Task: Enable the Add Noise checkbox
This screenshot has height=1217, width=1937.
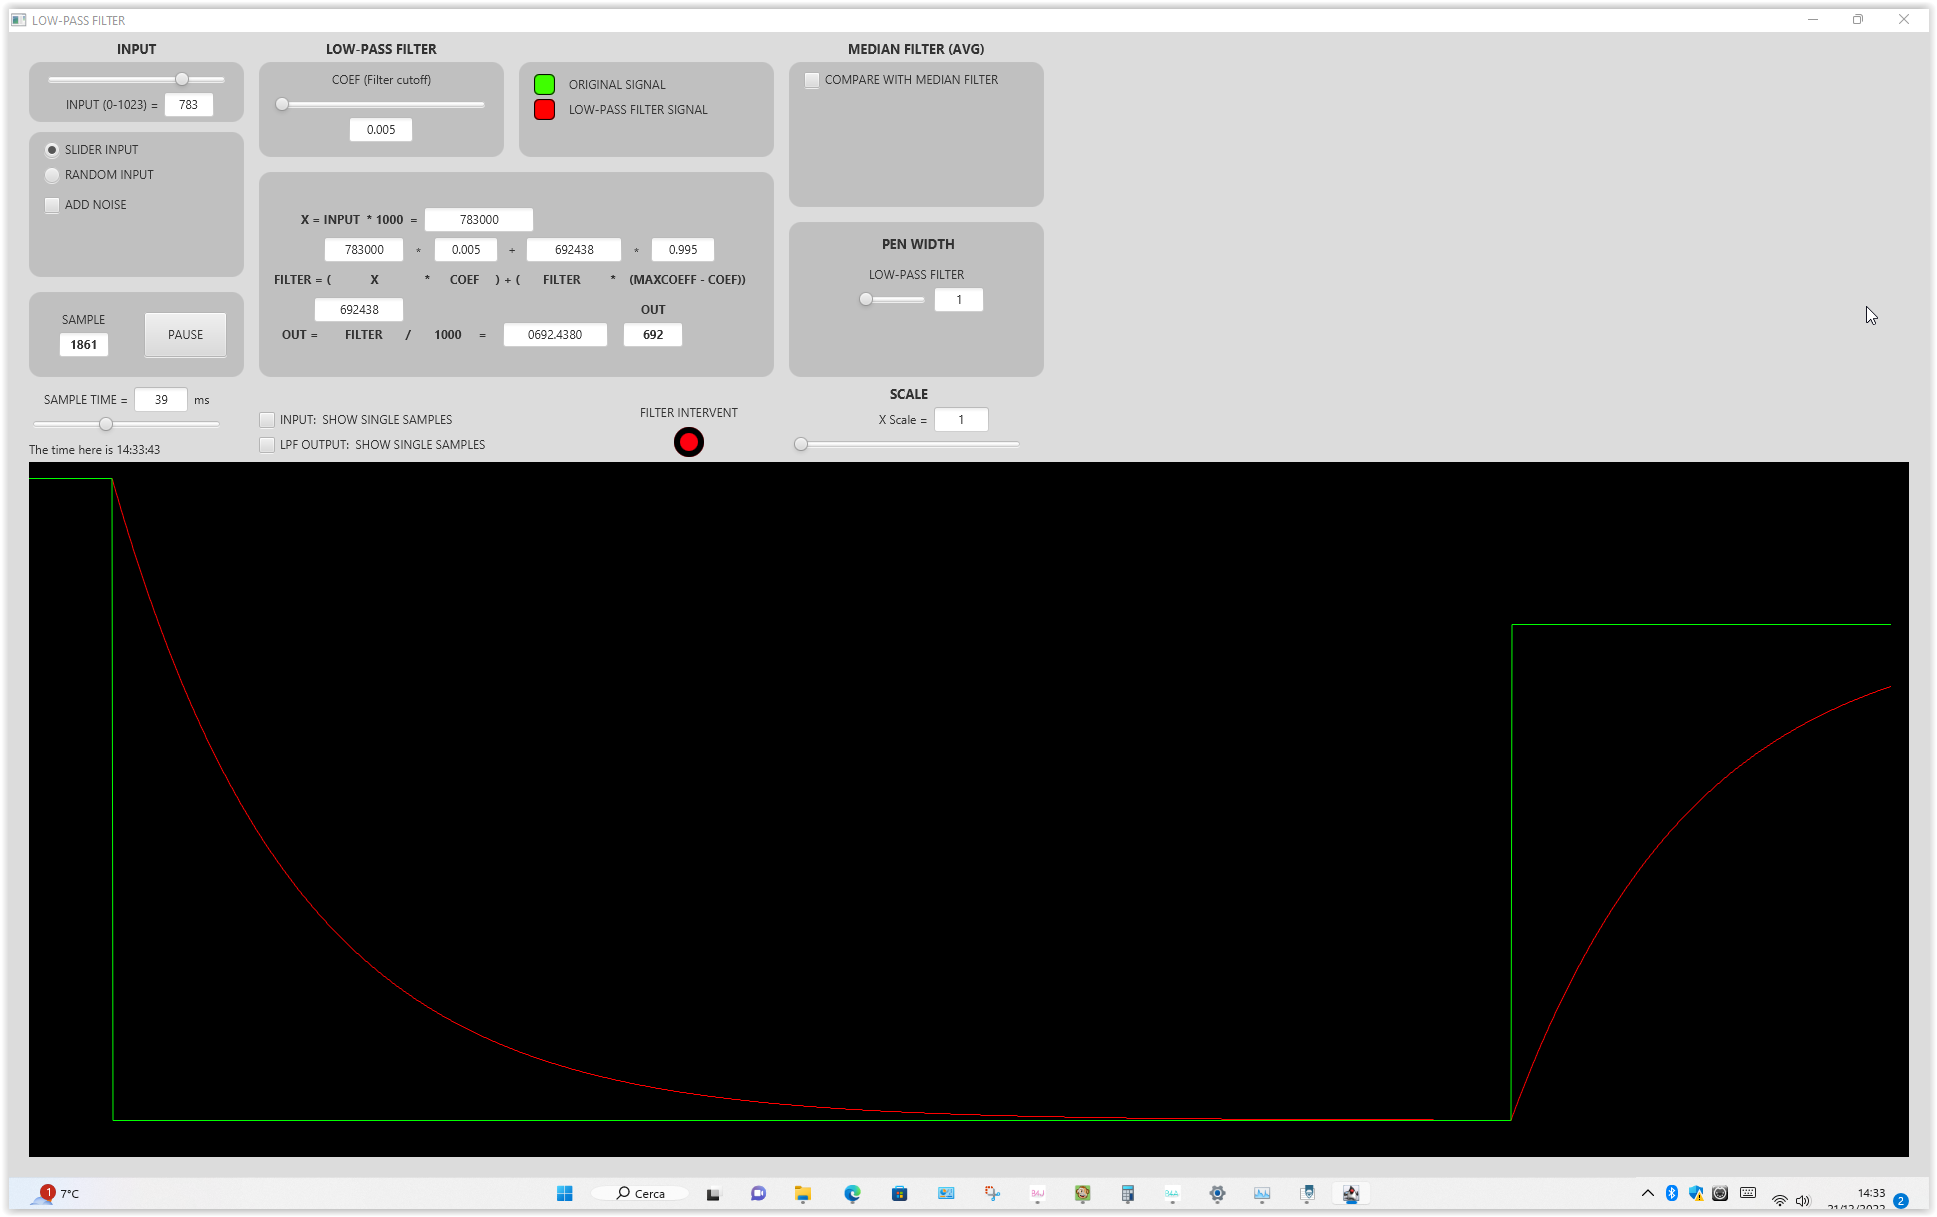Action: (x=52, y=205)
